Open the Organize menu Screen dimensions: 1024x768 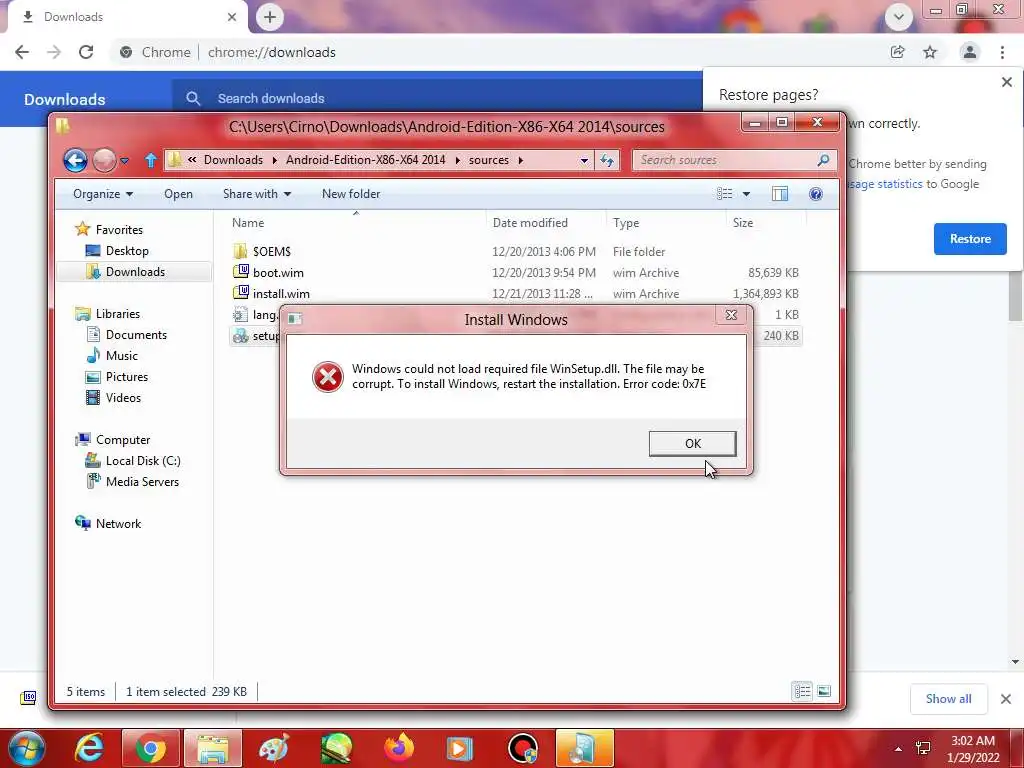[x=103, y=194]
